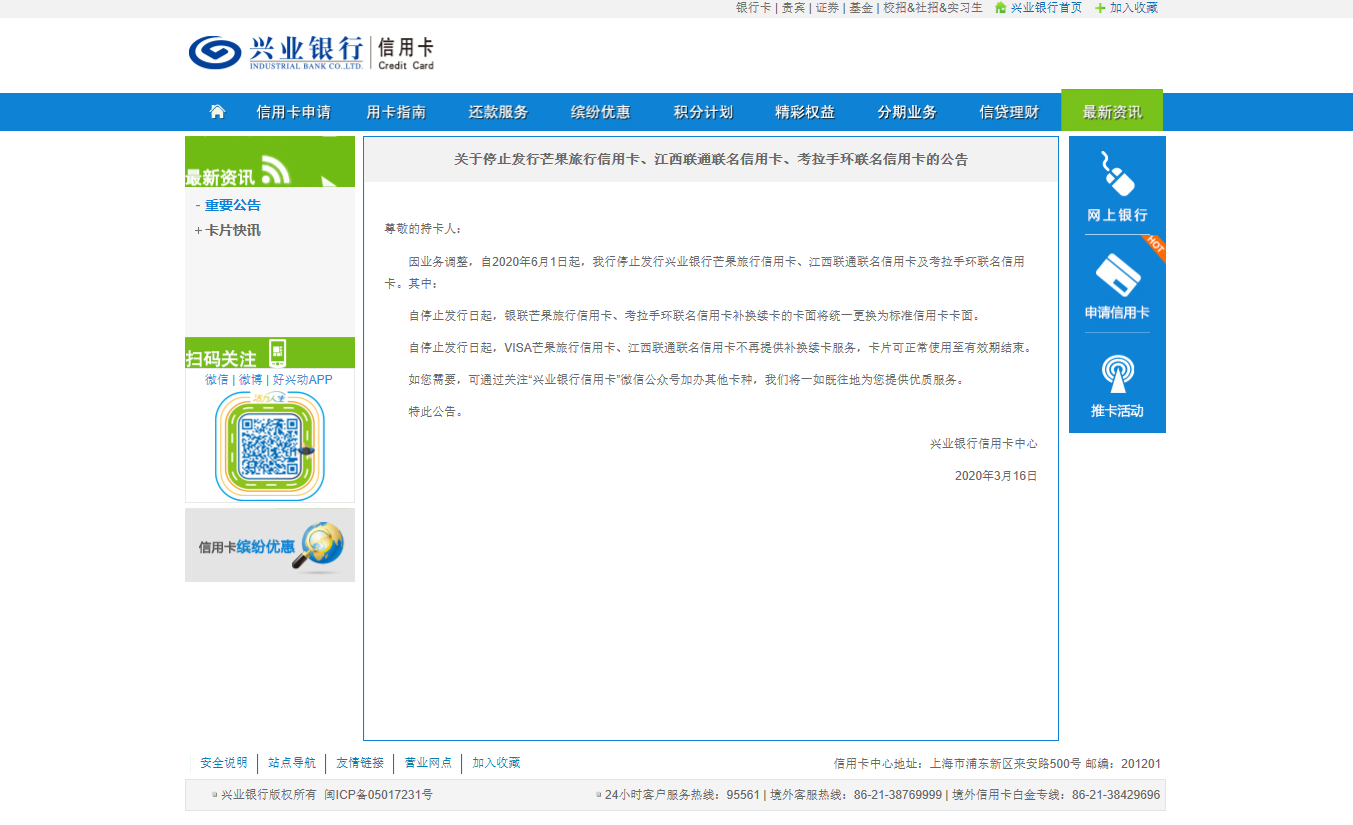Click the home icon in navigation bar

coord(217,111)
